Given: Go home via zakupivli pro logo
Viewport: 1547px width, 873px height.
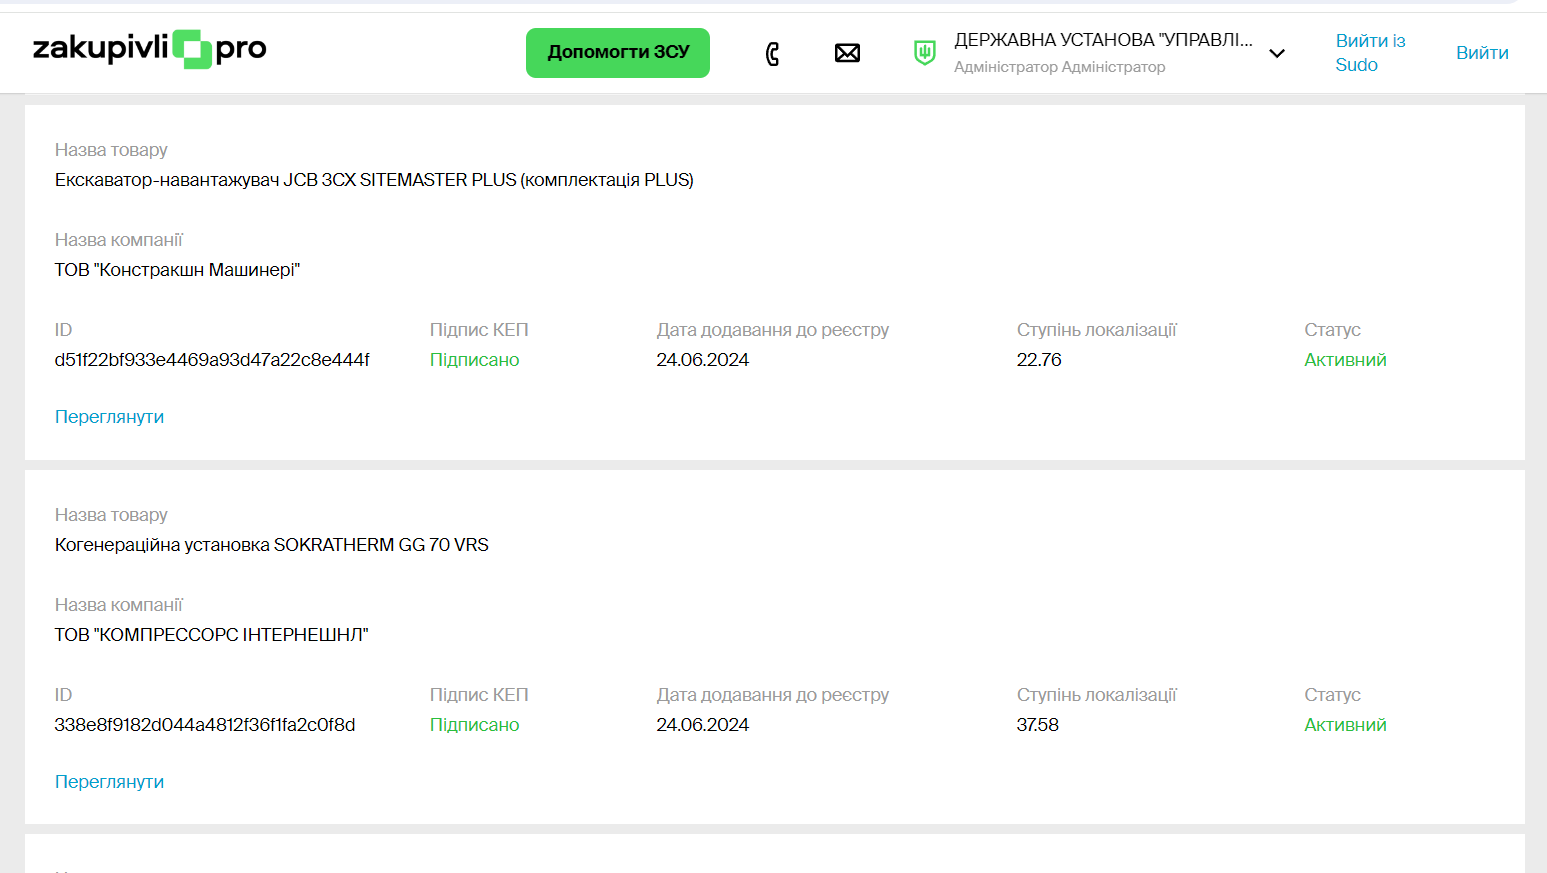Looking at the screenshot, I should (150, 49).
